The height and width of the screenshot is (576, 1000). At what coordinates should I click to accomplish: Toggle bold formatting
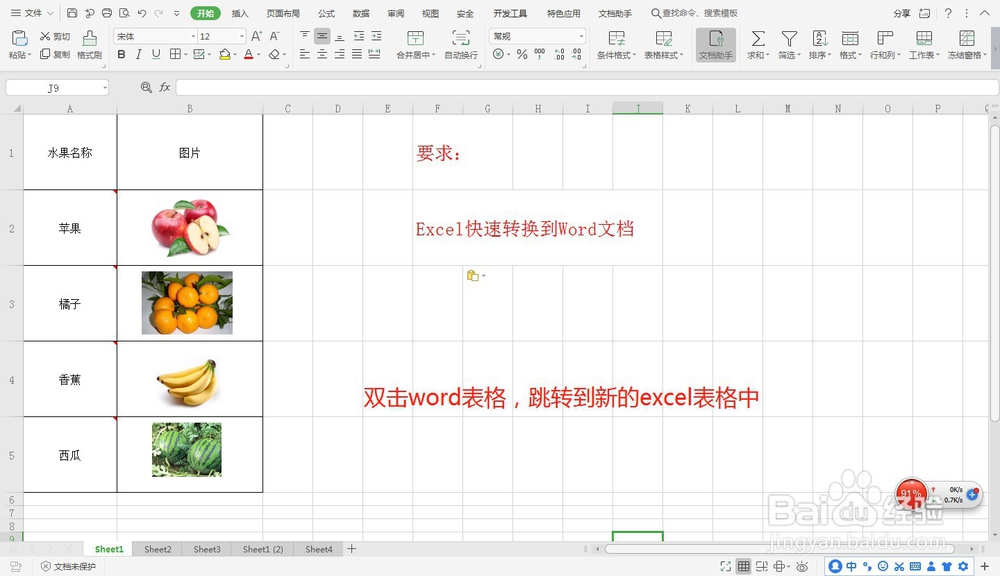[x=120, y=54]
